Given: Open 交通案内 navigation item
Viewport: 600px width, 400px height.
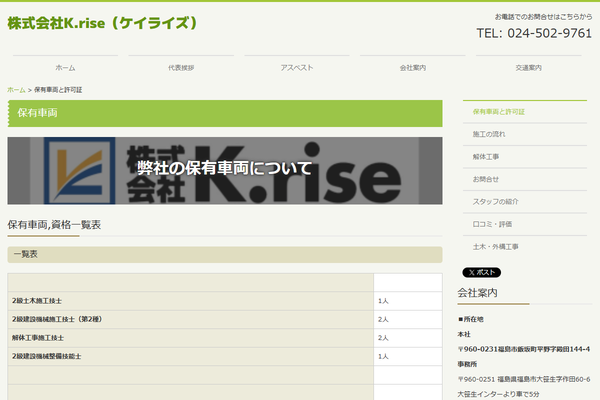Looking at the screenshot, I should (528, 68).
